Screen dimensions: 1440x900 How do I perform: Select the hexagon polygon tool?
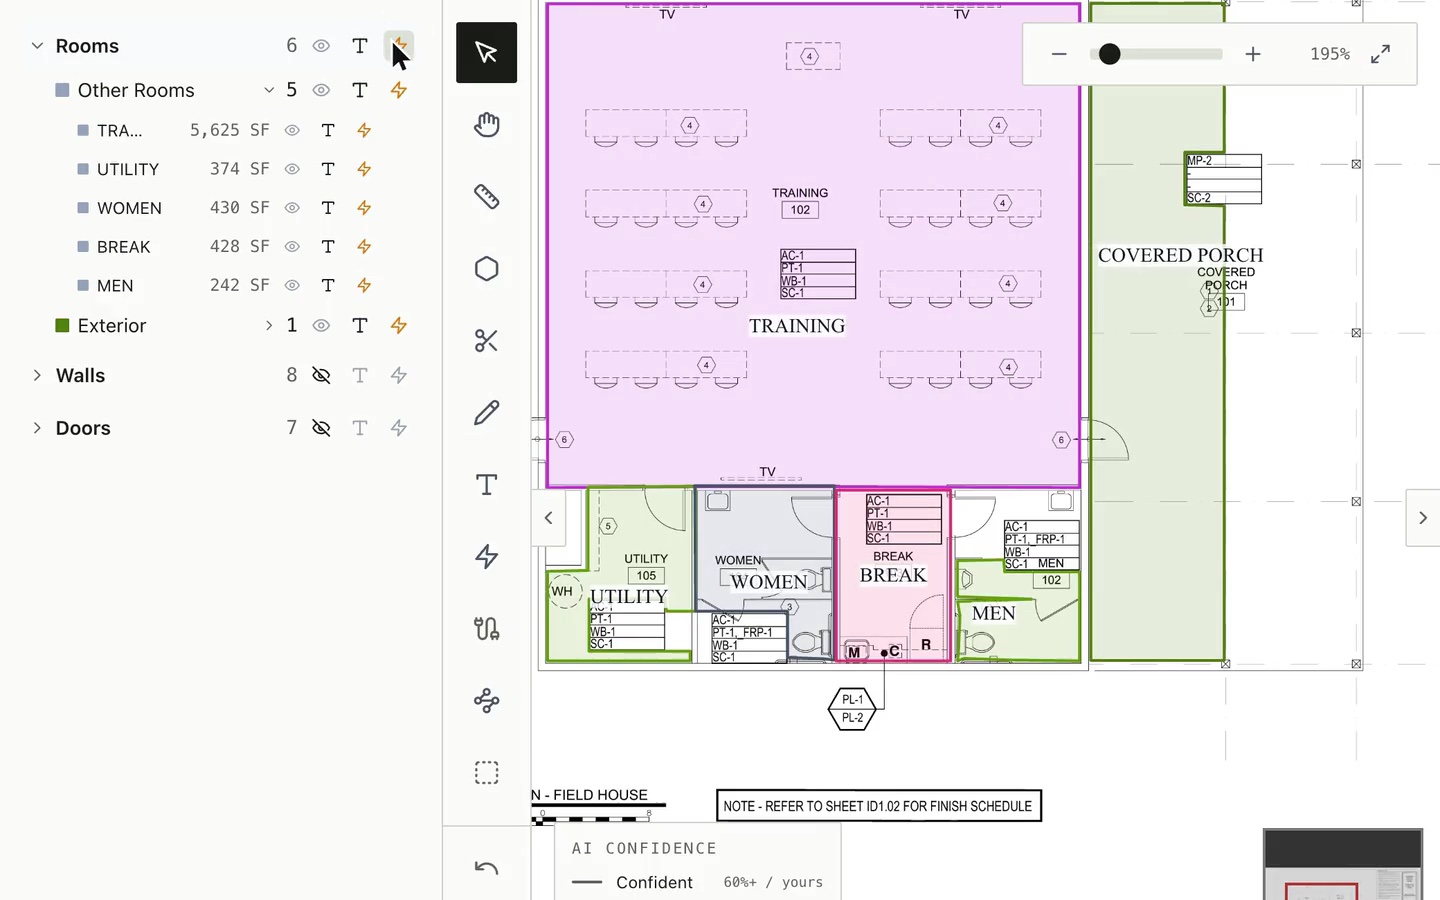pyautogui.click(x=486, y=269)
